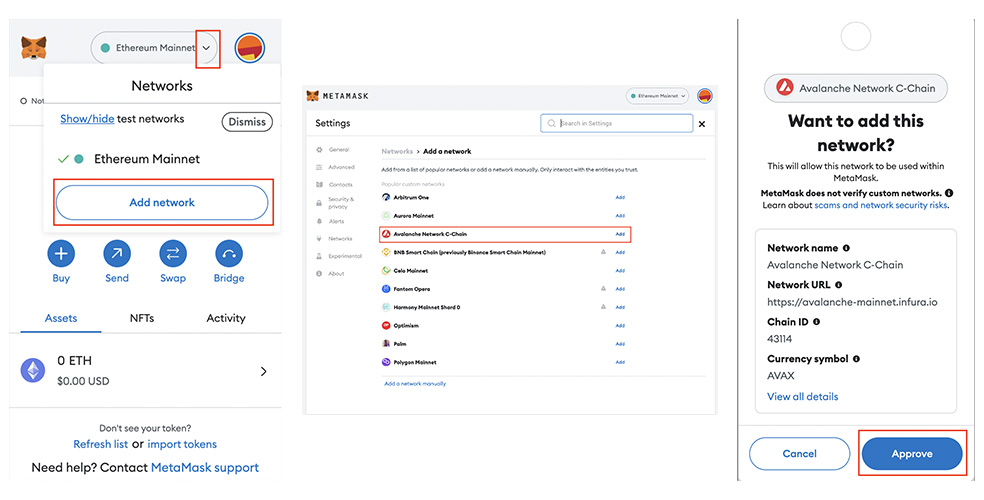Click the Polygon Mainnet logo icon

click(386, 362)
